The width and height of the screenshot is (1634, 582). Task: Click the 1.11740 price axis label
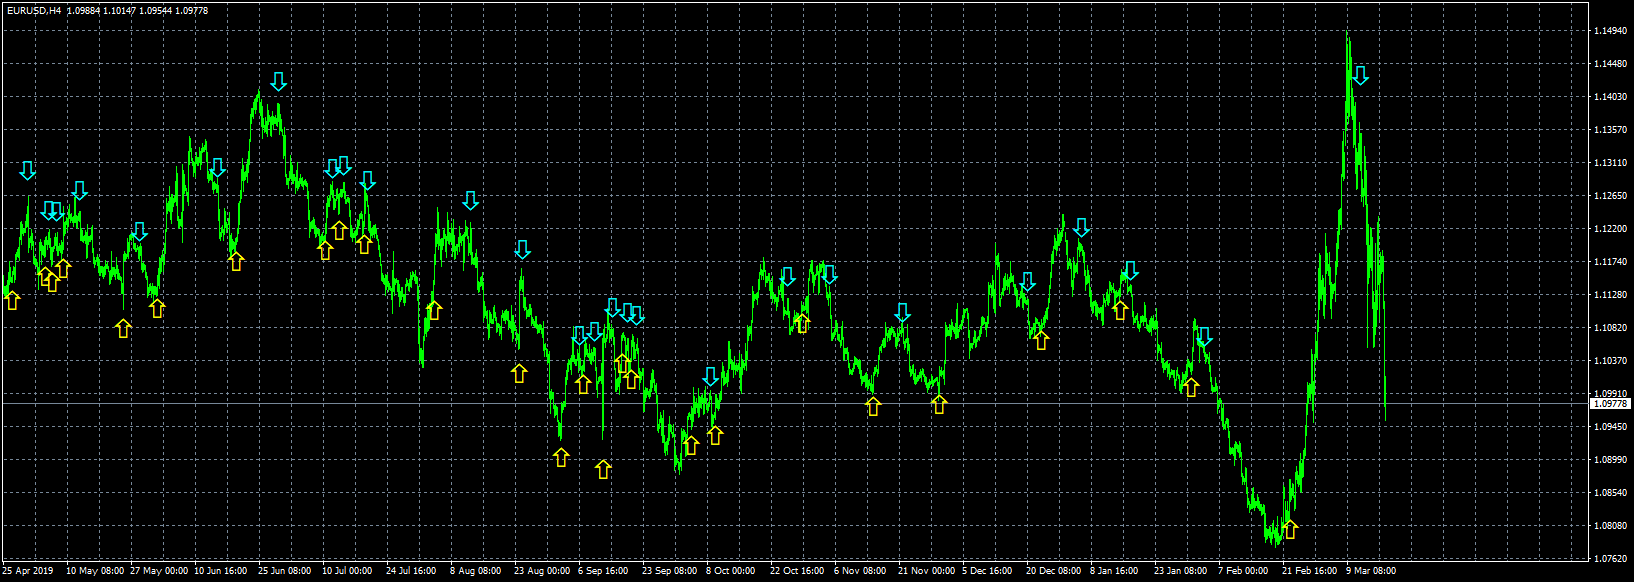[1609, 262]
